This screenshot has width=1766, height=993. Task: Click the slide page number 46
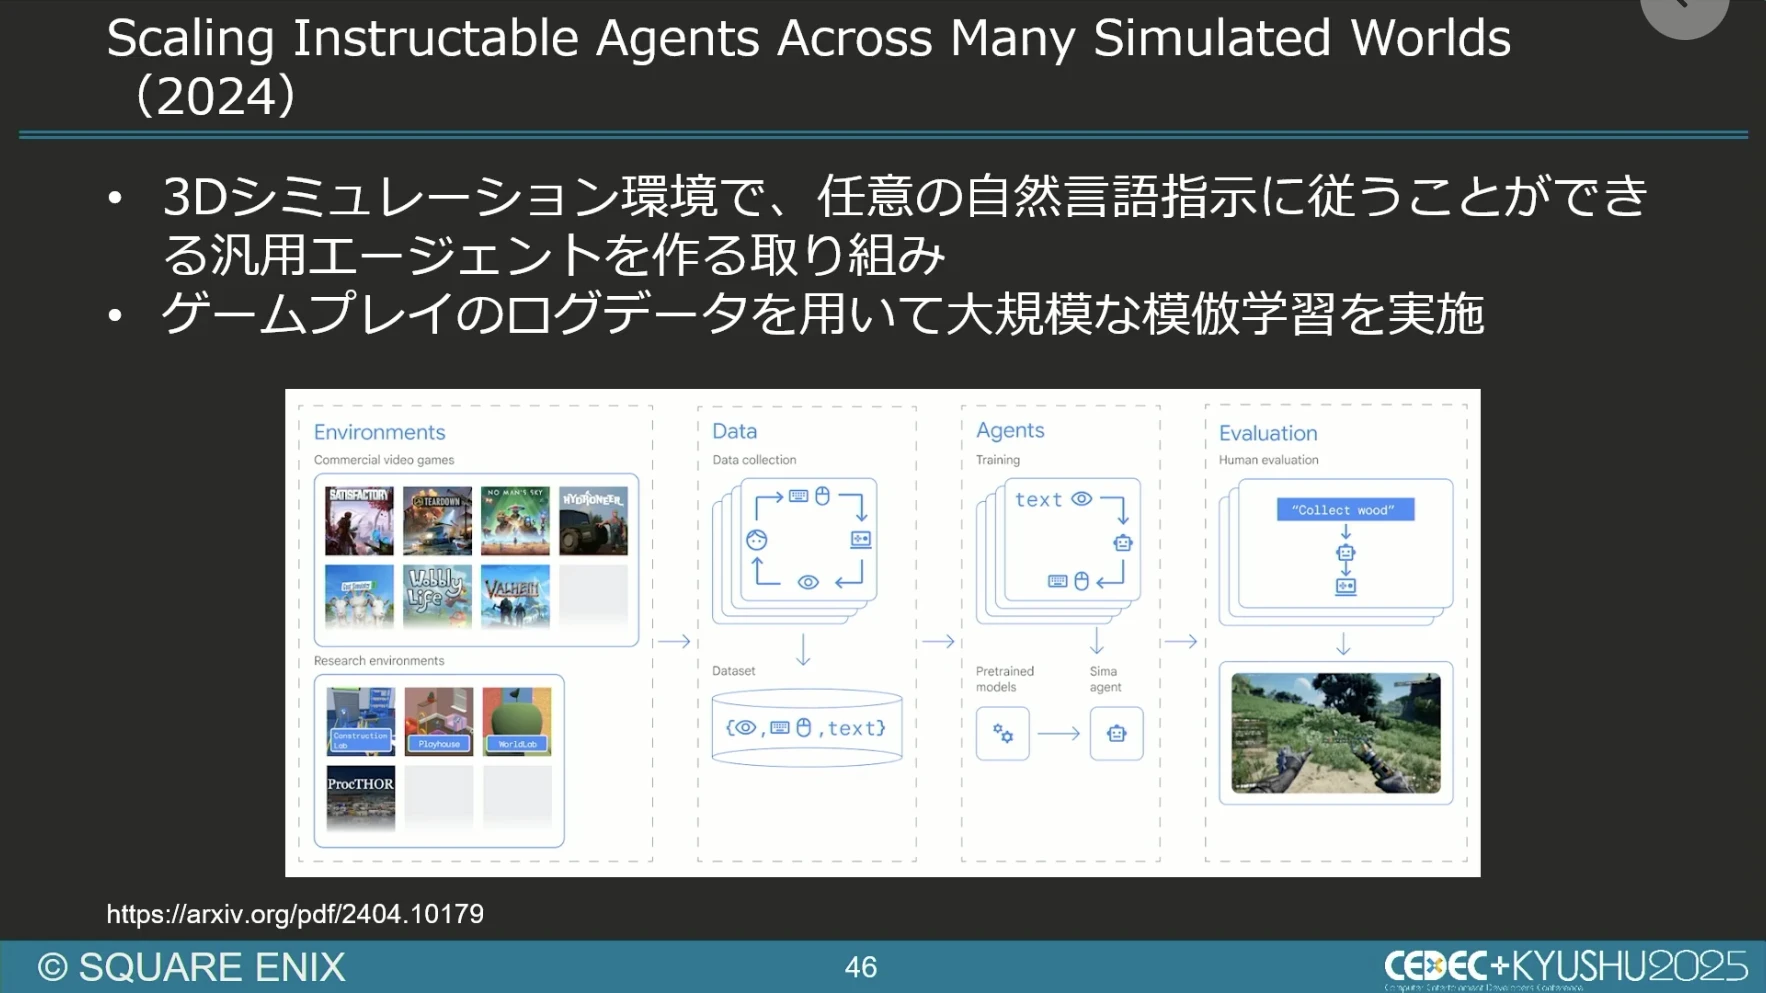coord(860,967)
